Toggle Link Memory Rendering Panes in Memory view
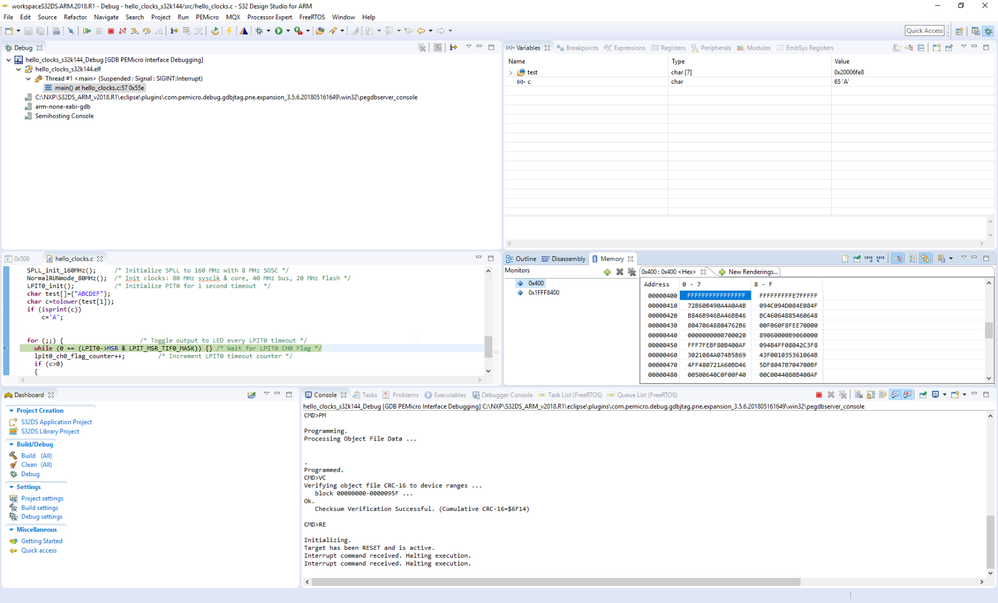 pyautogui.click(x=925, y=258)
